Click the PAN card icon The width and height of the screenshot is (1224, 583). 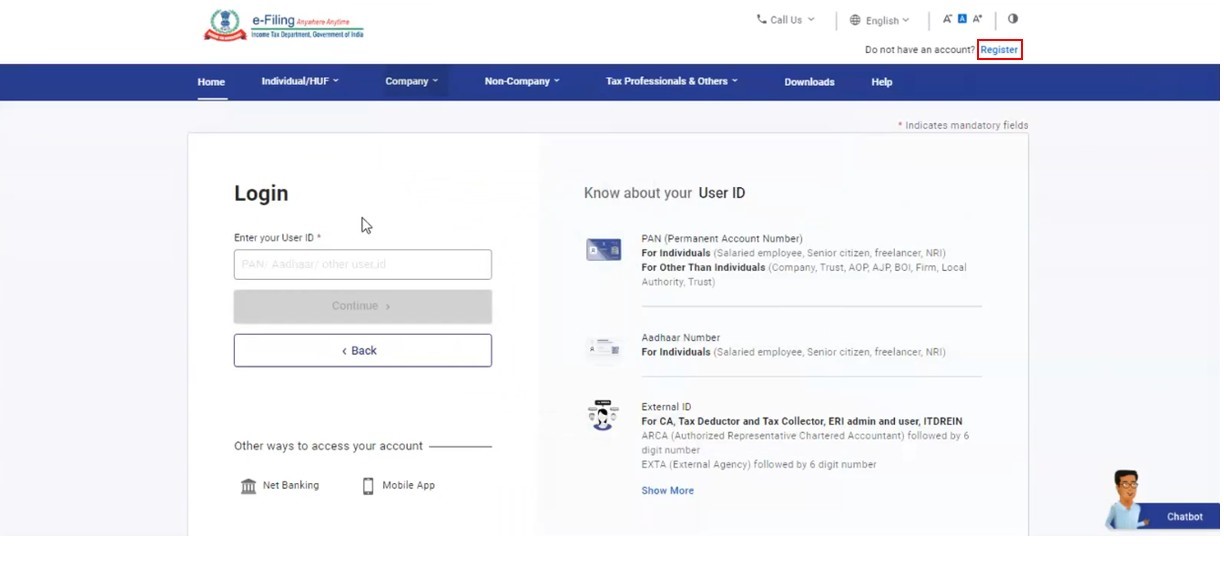click(x=603, y=250)
